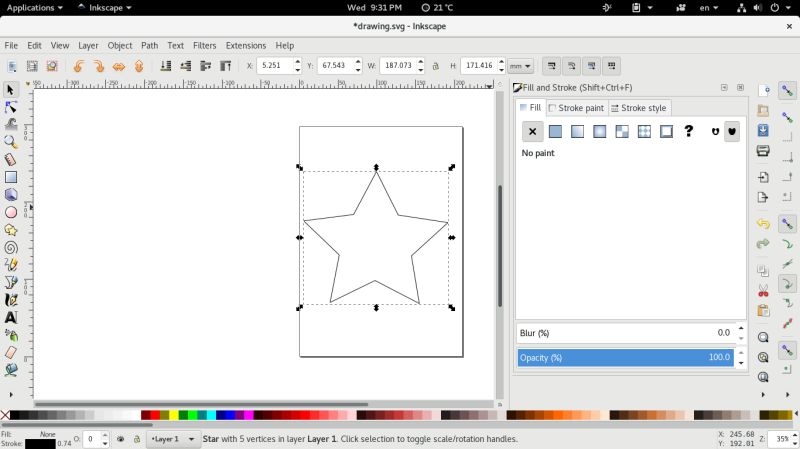The width and height of the screenshot is (800, 449).
Task: Select the Calligraphy tool
Action: click(x=10, y=300)
